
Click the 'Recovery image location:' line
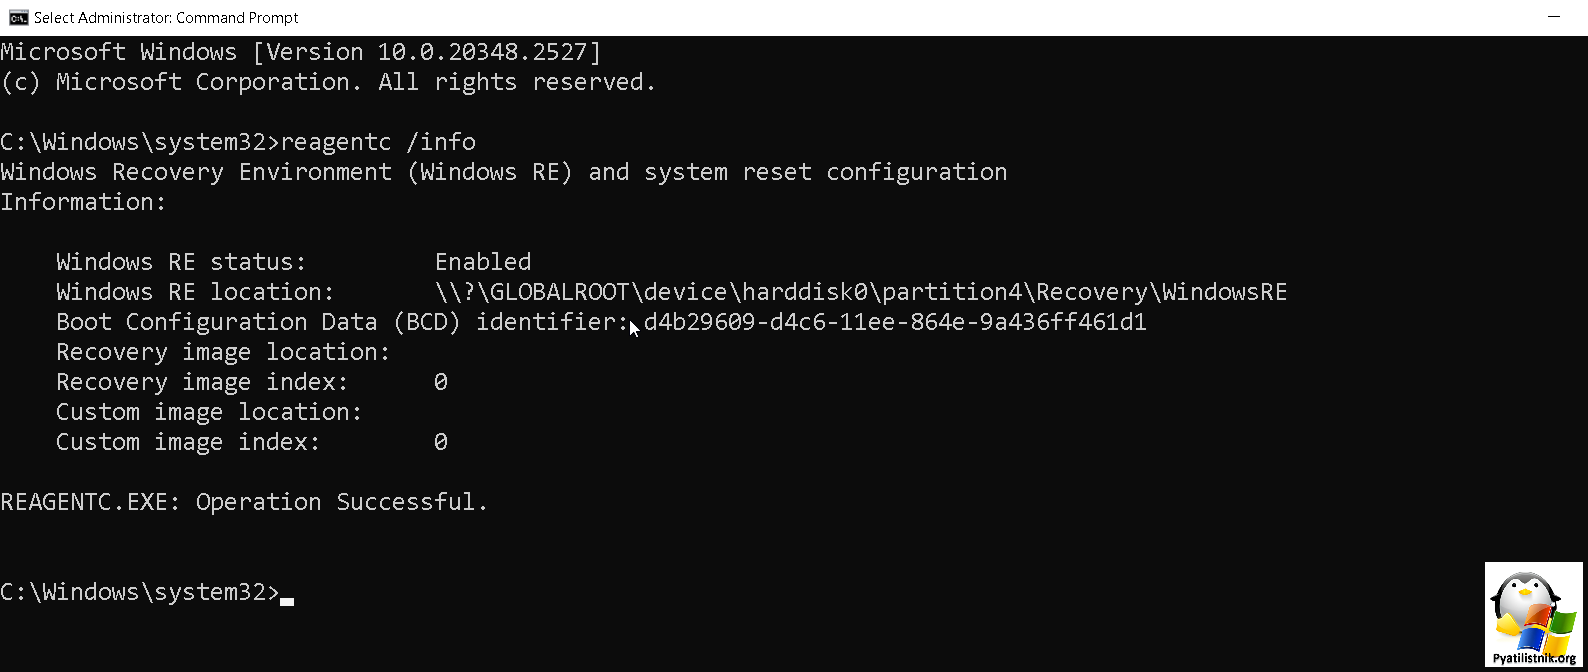coord(223,352)
